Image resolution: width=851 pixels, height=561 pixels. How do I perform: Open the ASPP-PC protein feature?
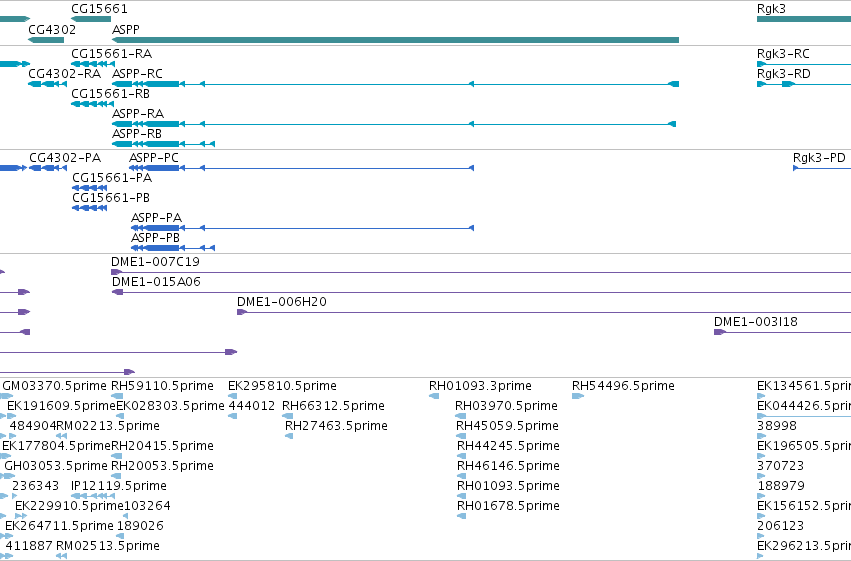click(x=154, y=158)
